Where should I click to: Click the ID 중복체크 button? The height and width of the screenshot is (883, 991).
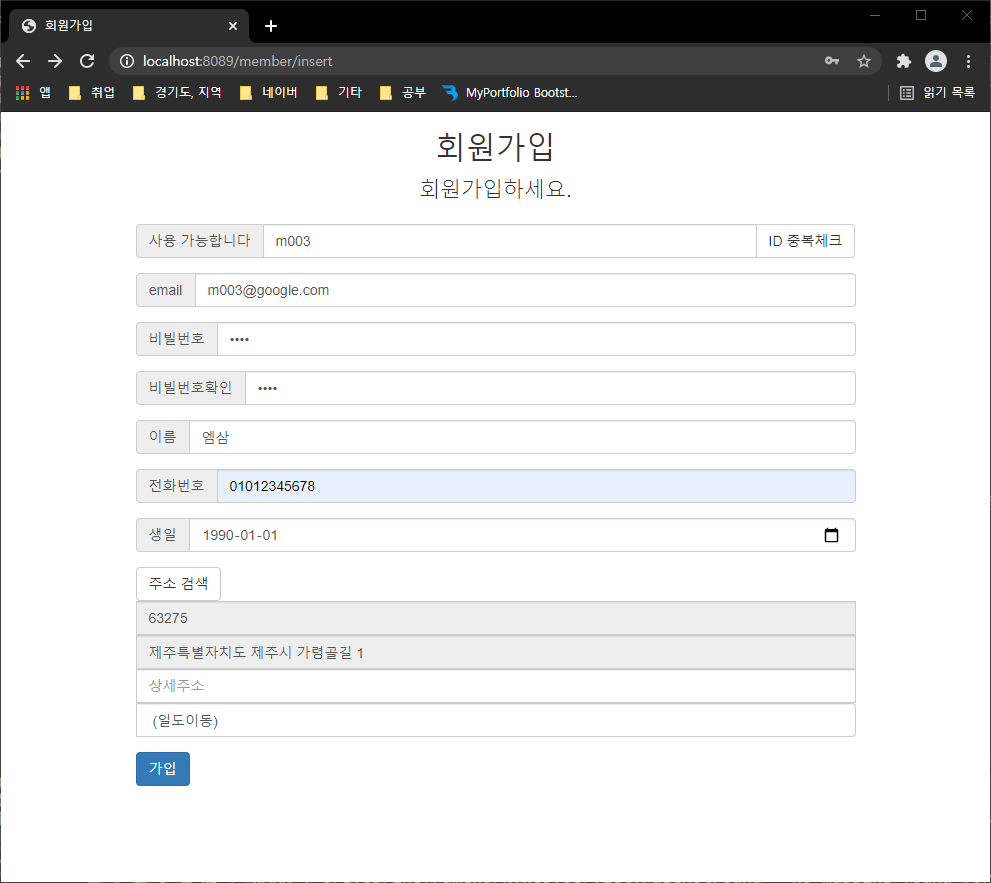(x=805, y=240)
